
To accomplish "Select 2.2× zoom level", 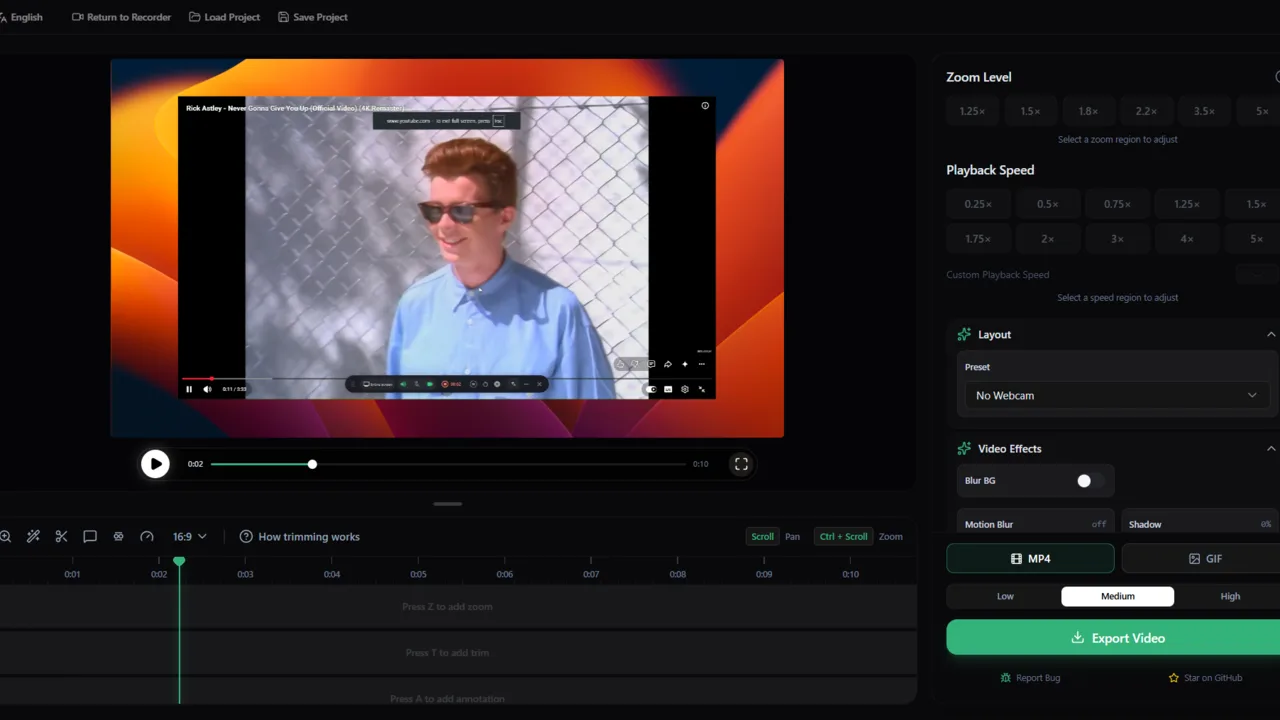I will [1146, 111].
